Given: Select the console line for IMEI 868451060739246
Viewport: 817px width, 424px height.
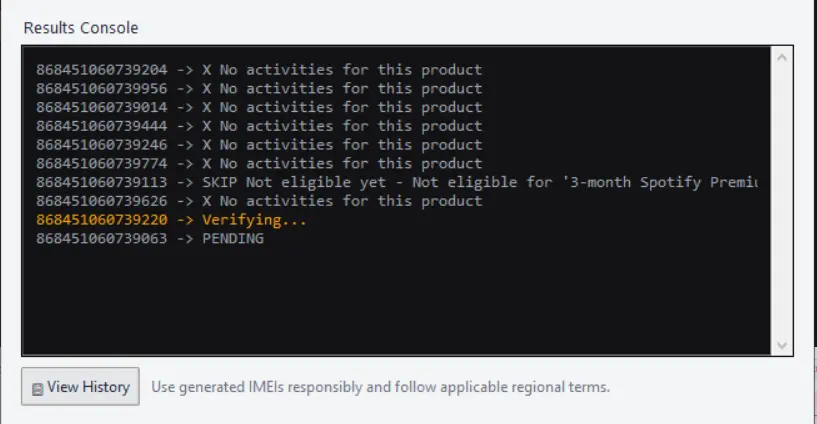Looking at the screenshot, I should pyautogui.click(x=259, y=145).
